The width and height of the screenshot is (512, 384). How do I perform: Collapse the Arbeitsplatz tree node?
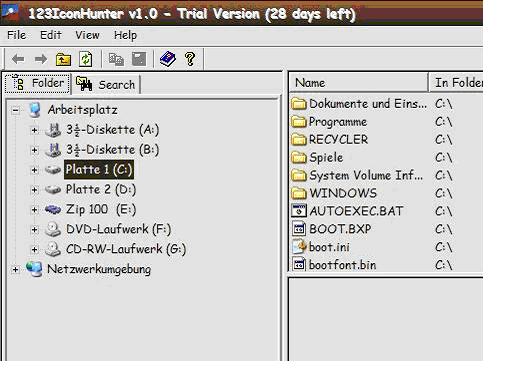coord(15,110)
